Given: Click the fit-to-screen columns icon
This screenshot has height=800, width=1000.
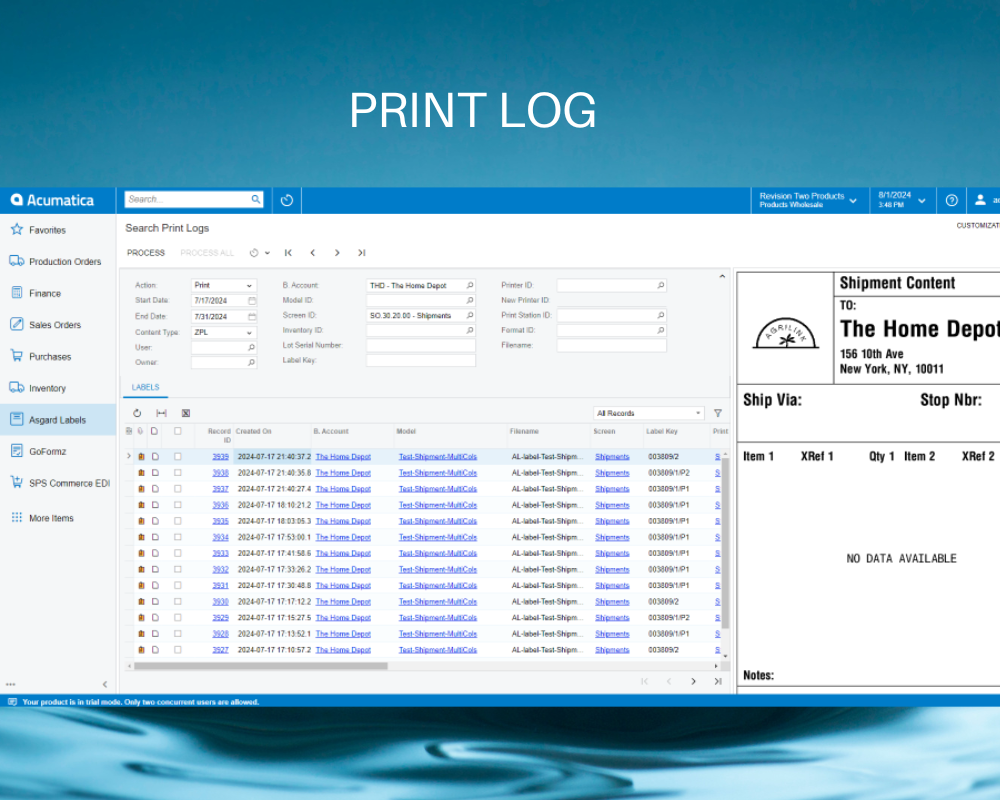Looking at the screenshot, I should pyautogui.click(x=161, y=413).
